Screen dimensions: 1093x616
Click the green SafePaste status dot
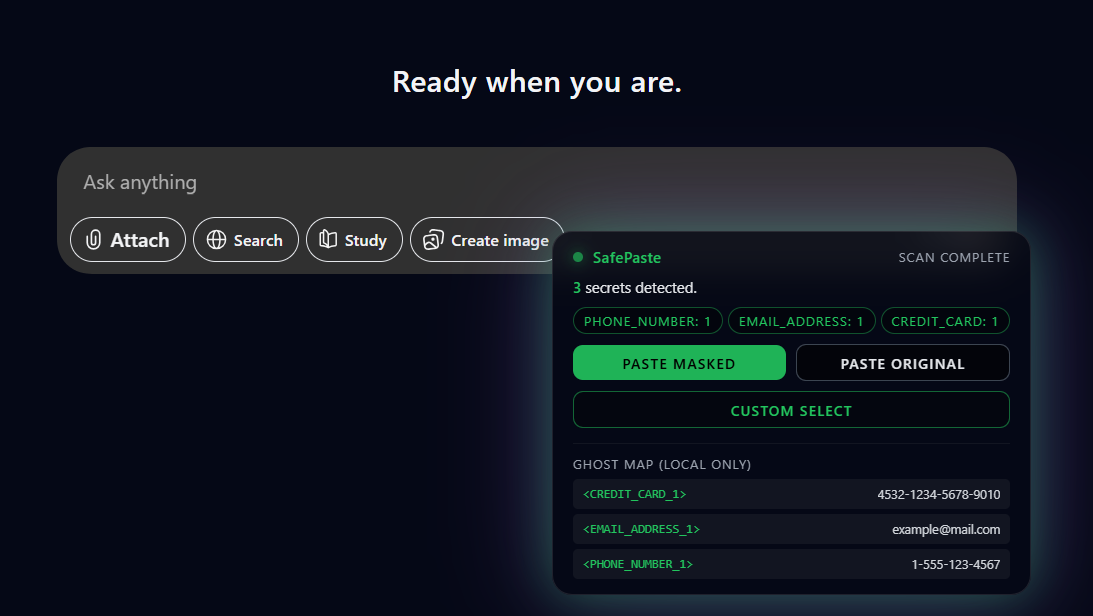click(578, 257)
